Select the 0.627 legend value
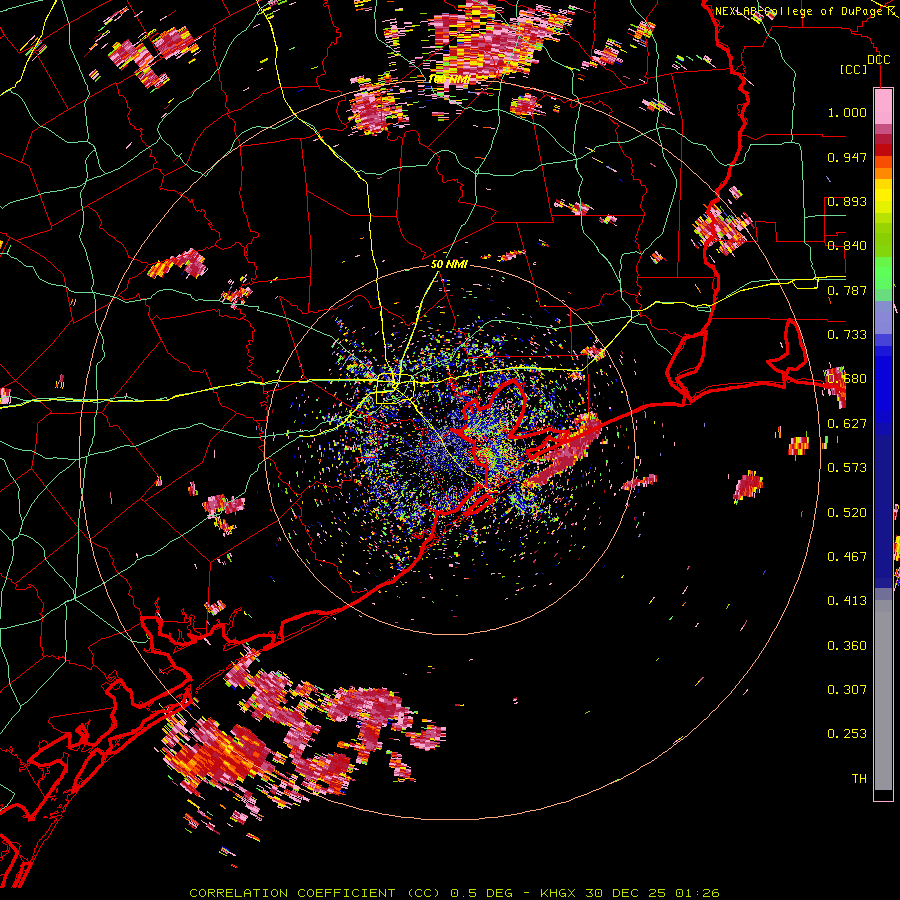 click(847, 424)
